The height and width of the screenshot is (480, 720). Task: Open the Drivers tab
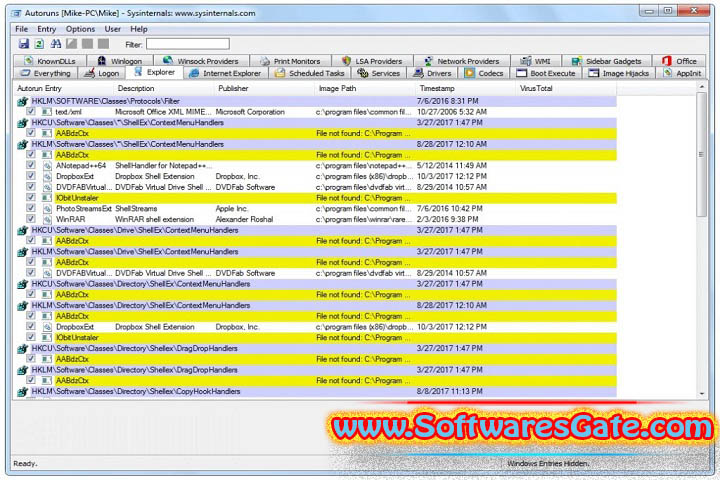(x=433, y=73)
